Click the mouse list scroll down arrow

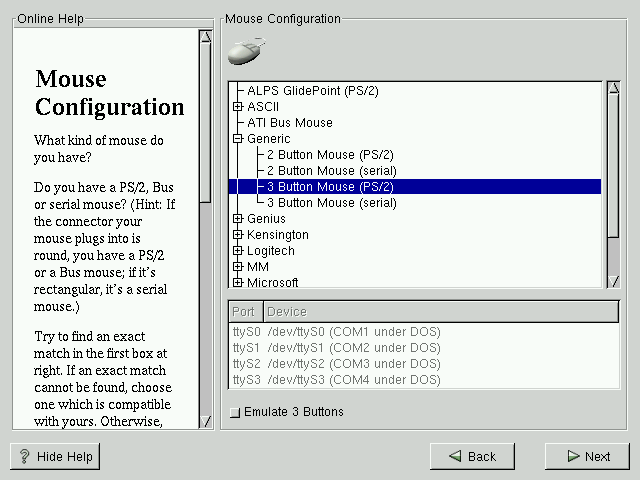(x=613, y=282)
